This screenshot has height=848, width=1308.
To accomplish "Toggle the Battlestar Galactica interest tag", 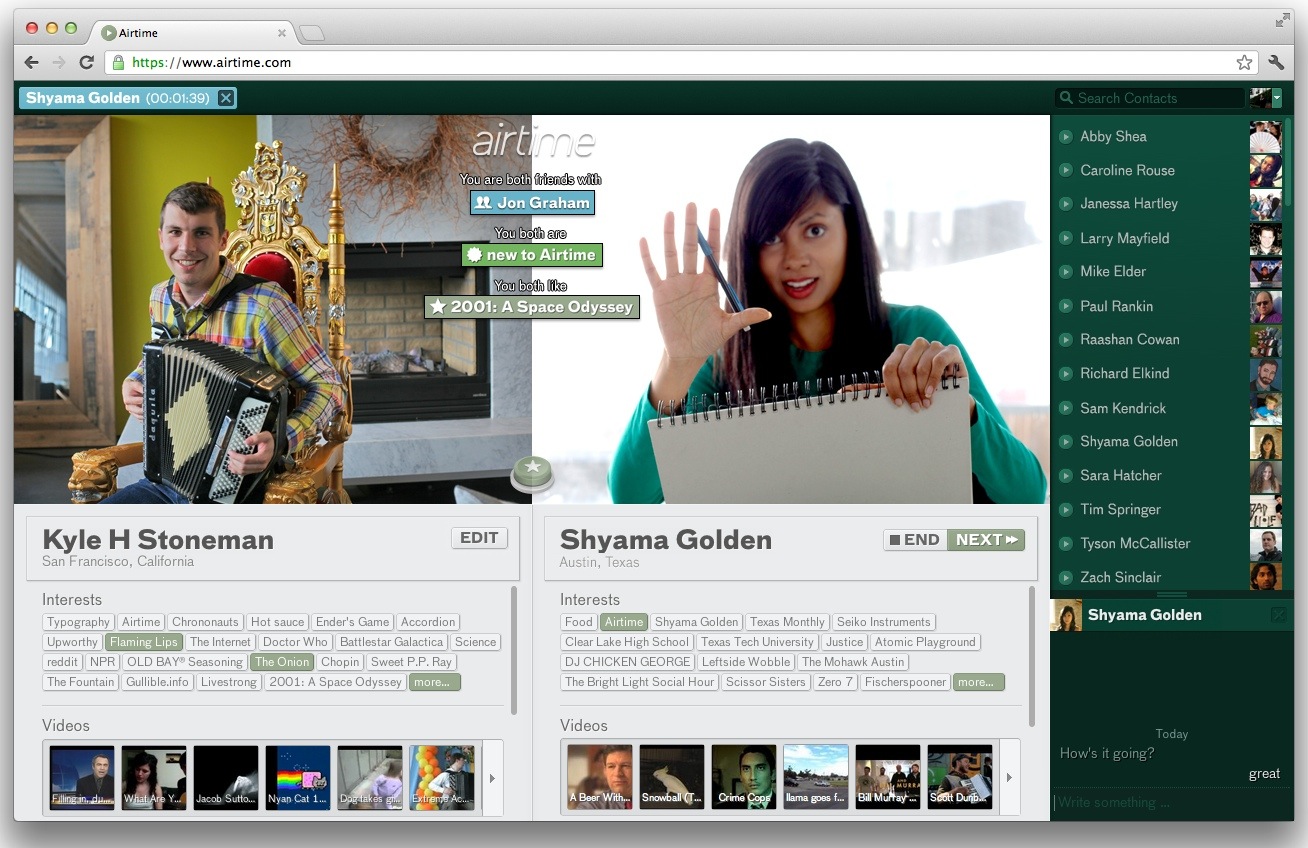I will (391, 642).
